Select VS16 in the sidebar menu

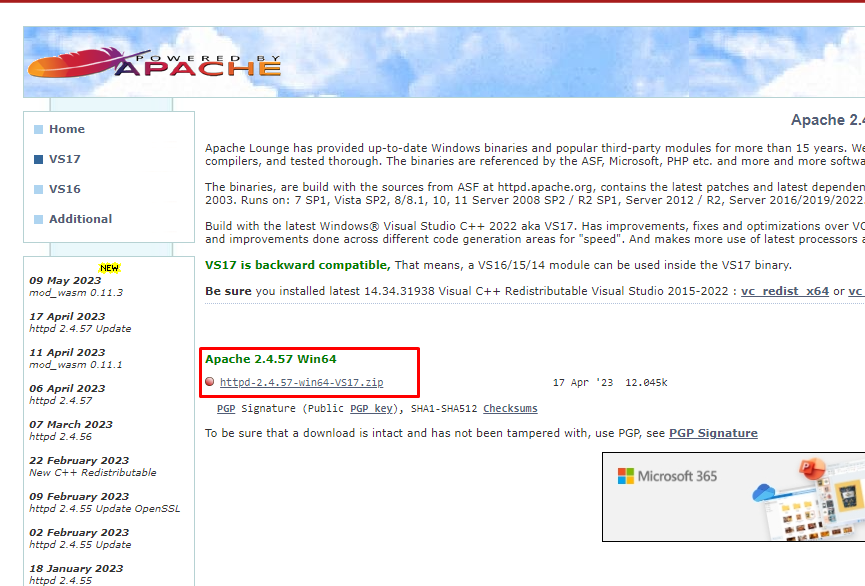click(x=66, y=188)
